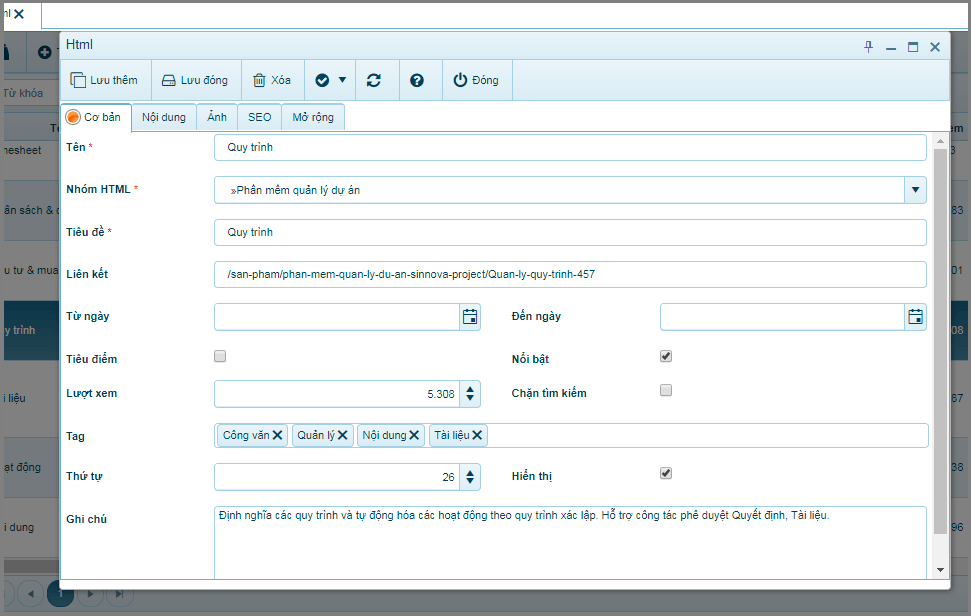Click page 1 in background pager
This screenshot has height=616, width=971.
pyautogui.click(x=60, y=594)
